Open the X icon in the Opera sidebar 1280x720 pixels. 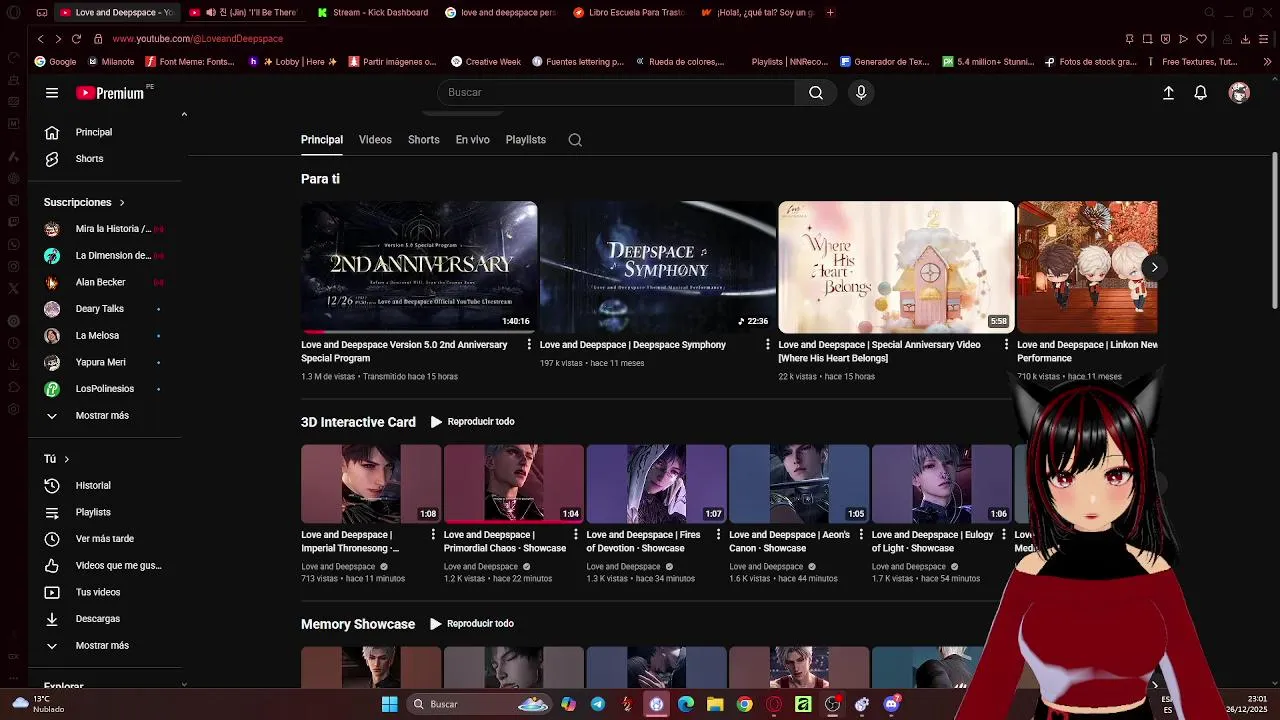pos(13,288)
